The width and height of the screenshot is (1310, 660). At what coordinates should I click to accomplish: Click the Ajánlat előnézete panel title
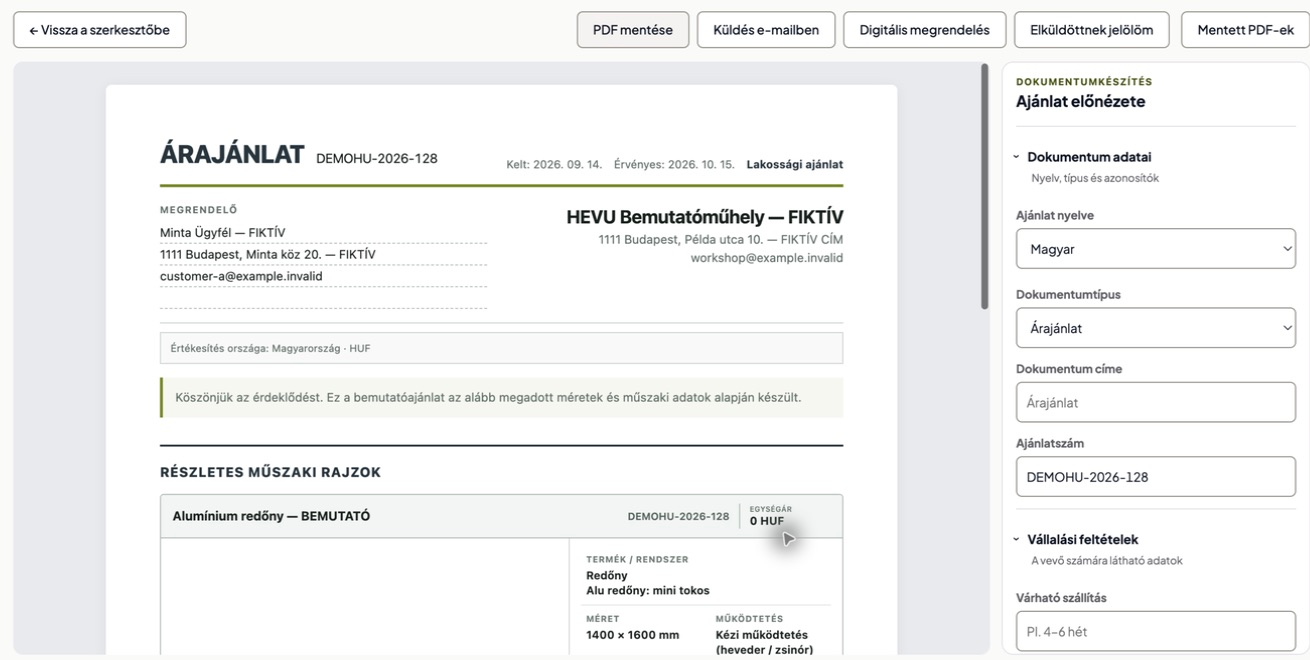(x=1080, y=101)
